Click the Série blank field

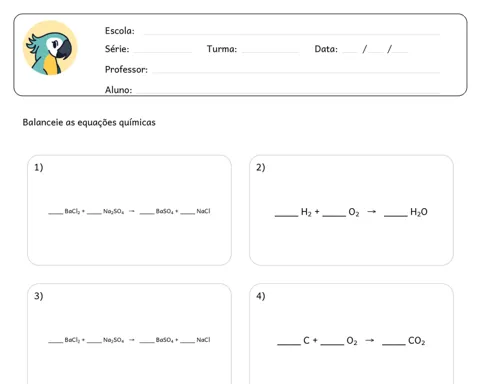point(162,52)
